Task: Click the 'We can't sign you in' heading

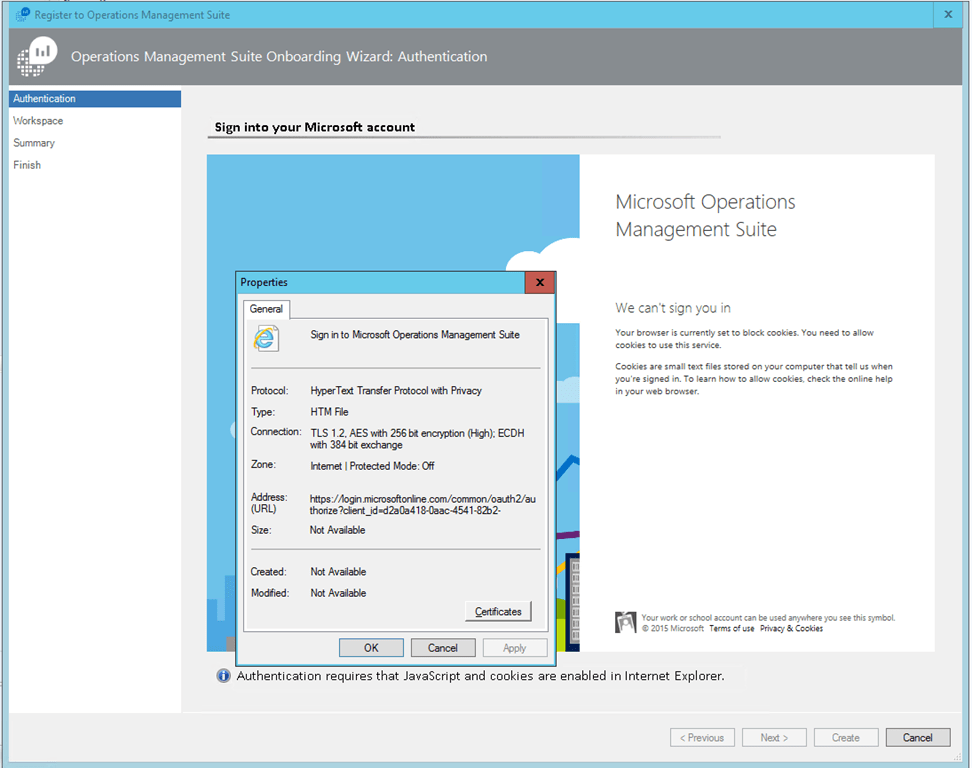Action: 673,308
